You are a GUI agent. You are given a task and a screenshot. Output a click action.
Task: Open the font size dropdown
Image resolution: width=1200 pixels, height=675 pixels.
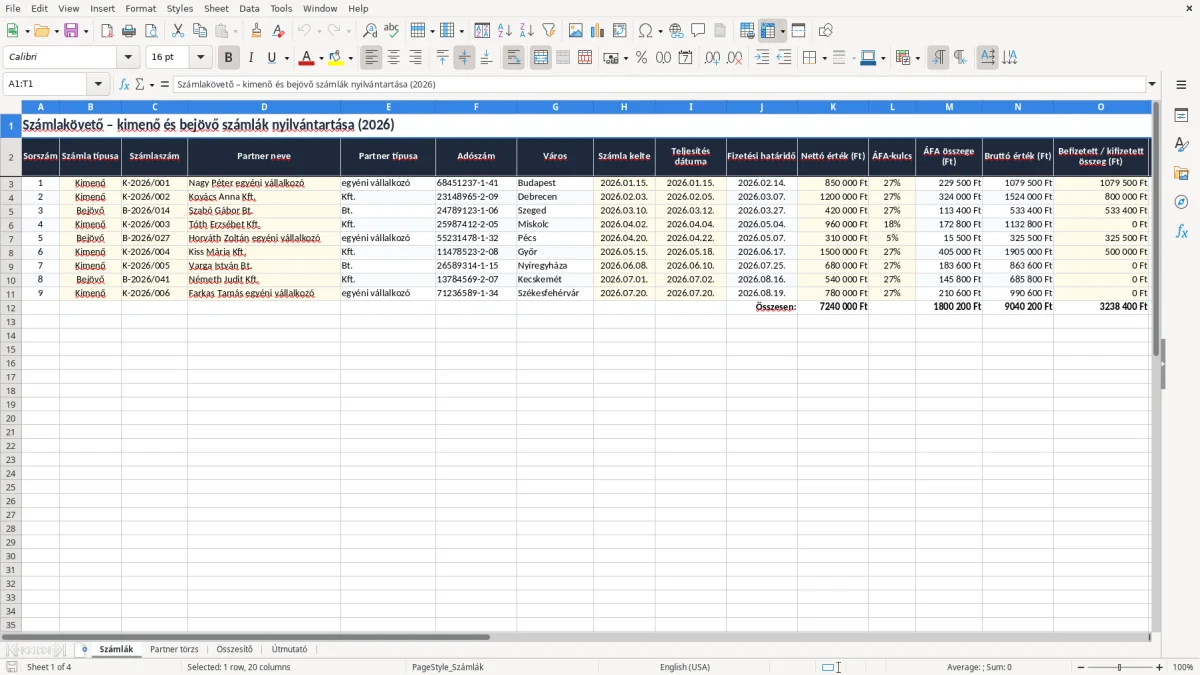point(200,58)
